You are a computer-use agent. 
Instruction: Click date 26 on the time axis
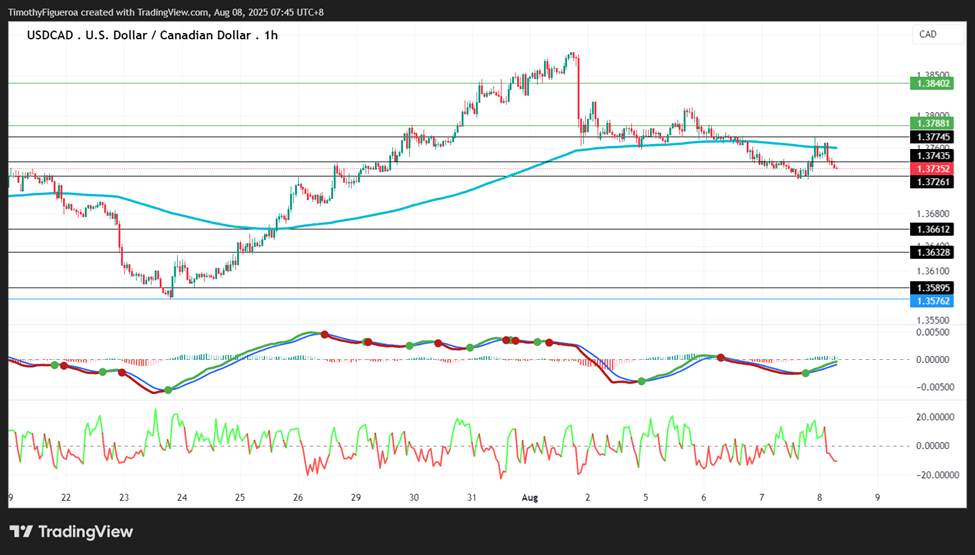click(298, 498)
